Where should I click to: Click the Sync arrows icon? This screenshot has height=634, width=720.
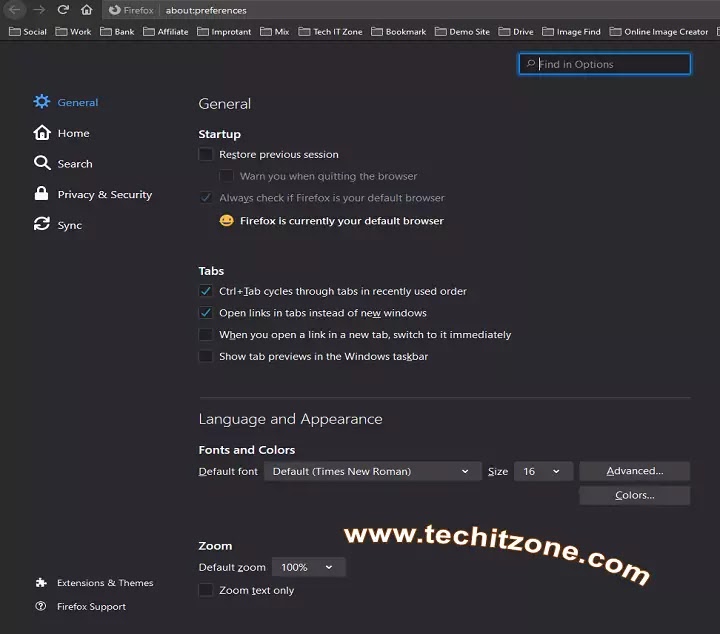(42, 224)
